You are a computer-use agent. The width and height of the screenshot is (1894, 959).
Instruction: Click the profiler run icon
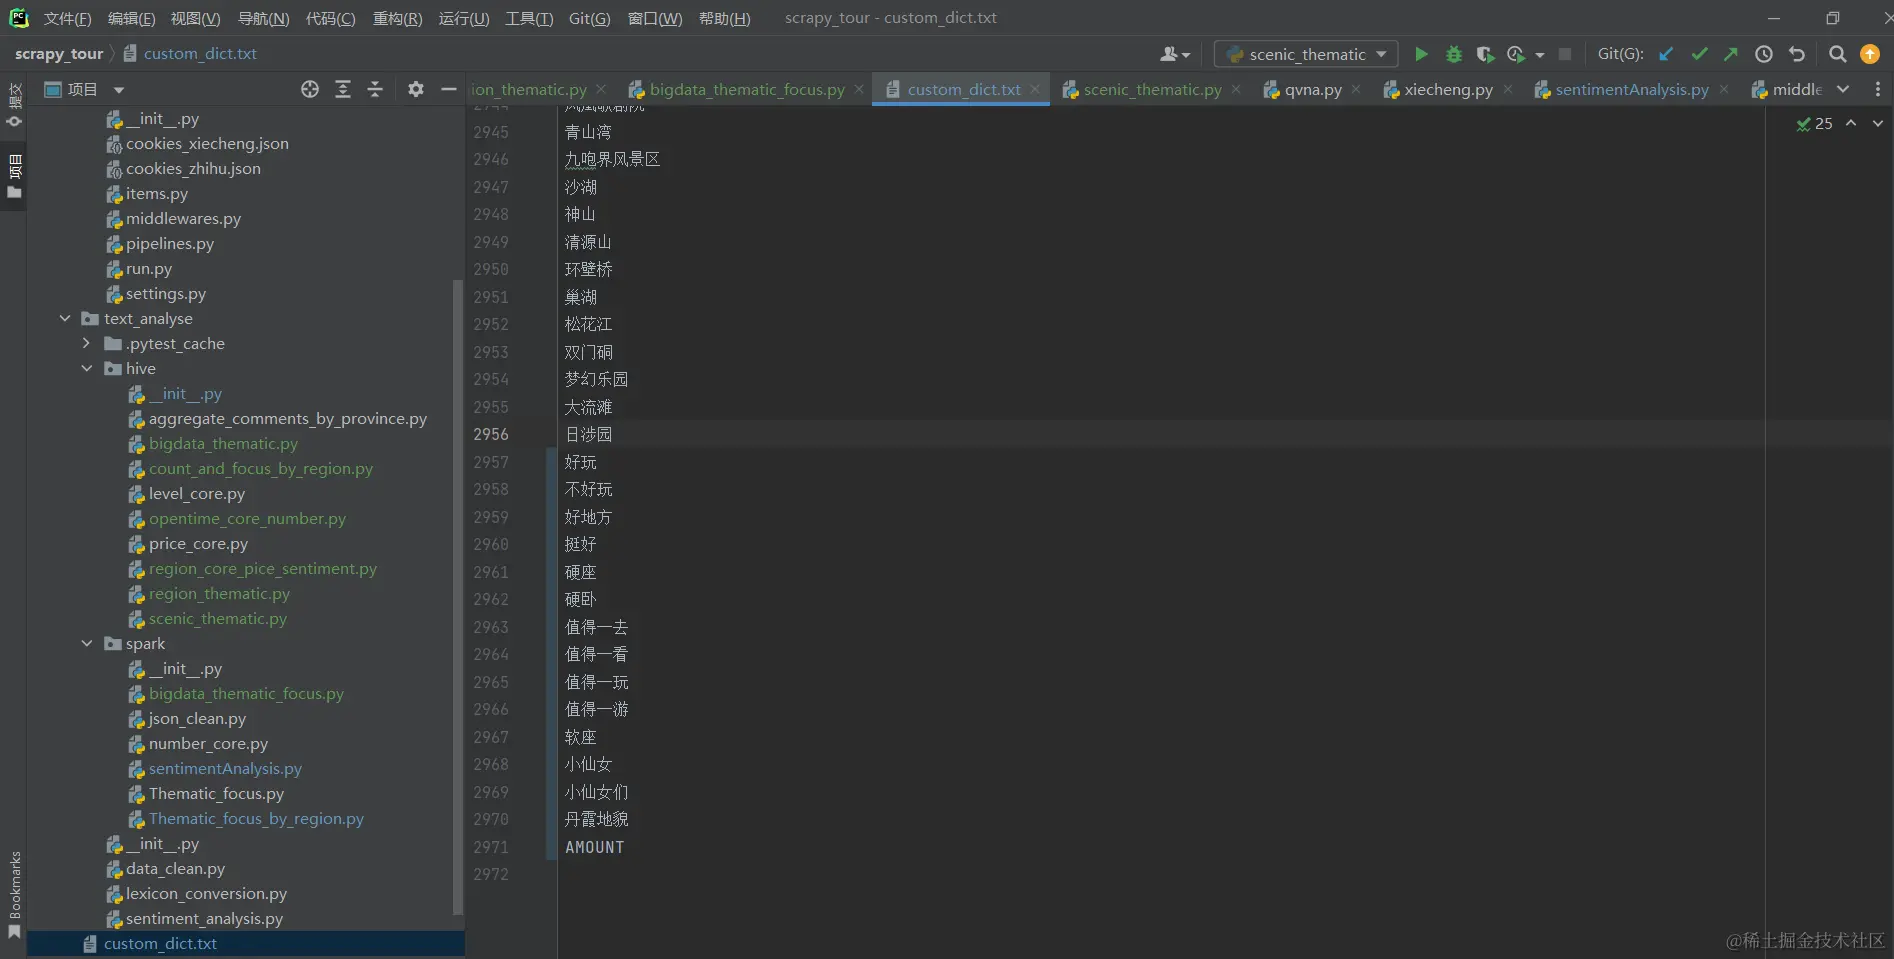[1516, 54]
